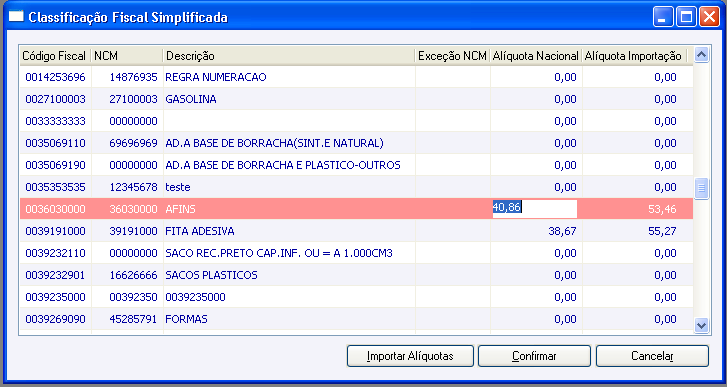Click the 55,27 Alíquota Importação value

click(x=663, y=231)
